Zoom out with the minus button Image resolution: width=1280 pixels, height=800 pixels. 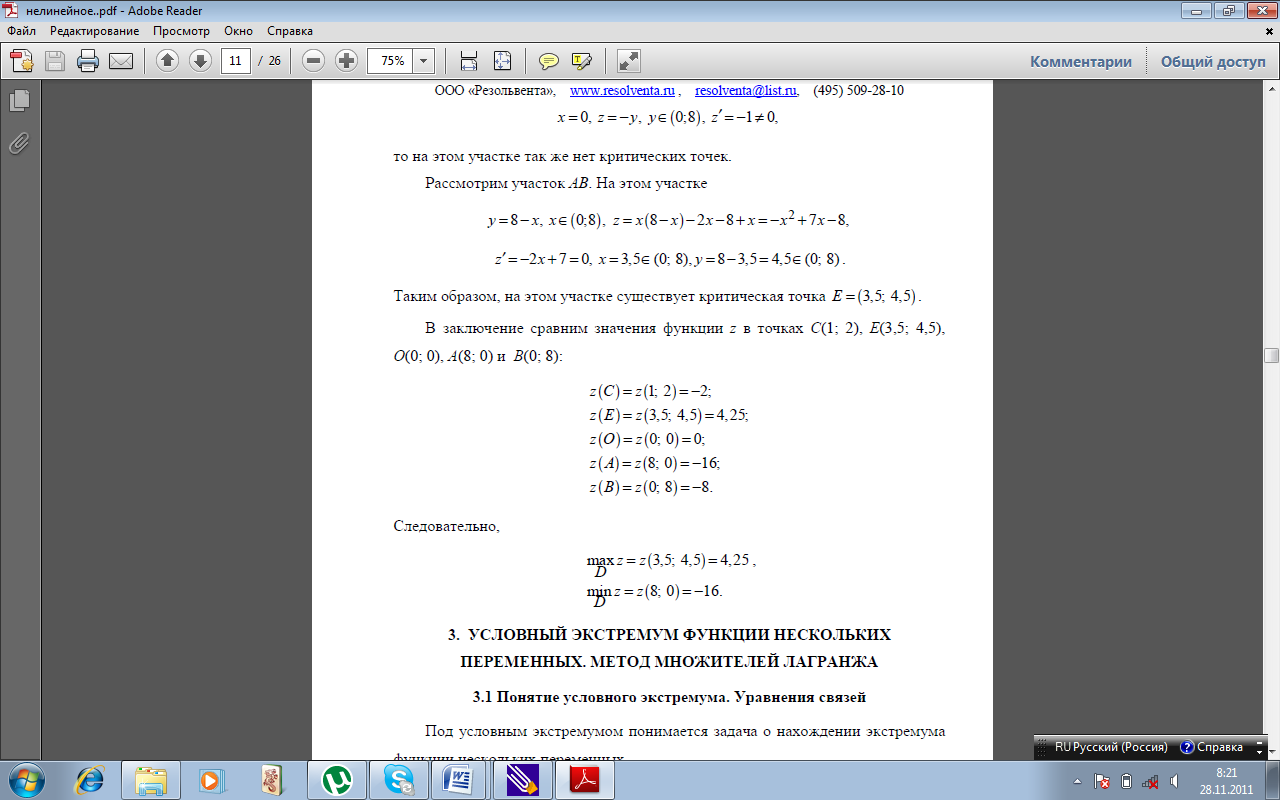pos(314,61)
